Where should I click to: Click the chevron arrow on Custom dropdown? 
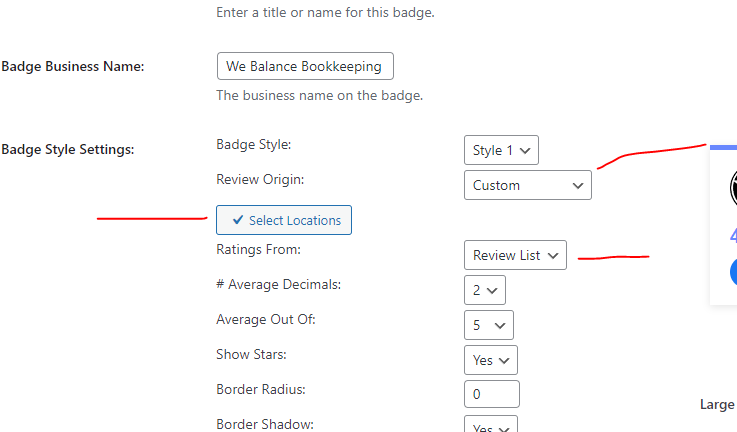point(578,186)
